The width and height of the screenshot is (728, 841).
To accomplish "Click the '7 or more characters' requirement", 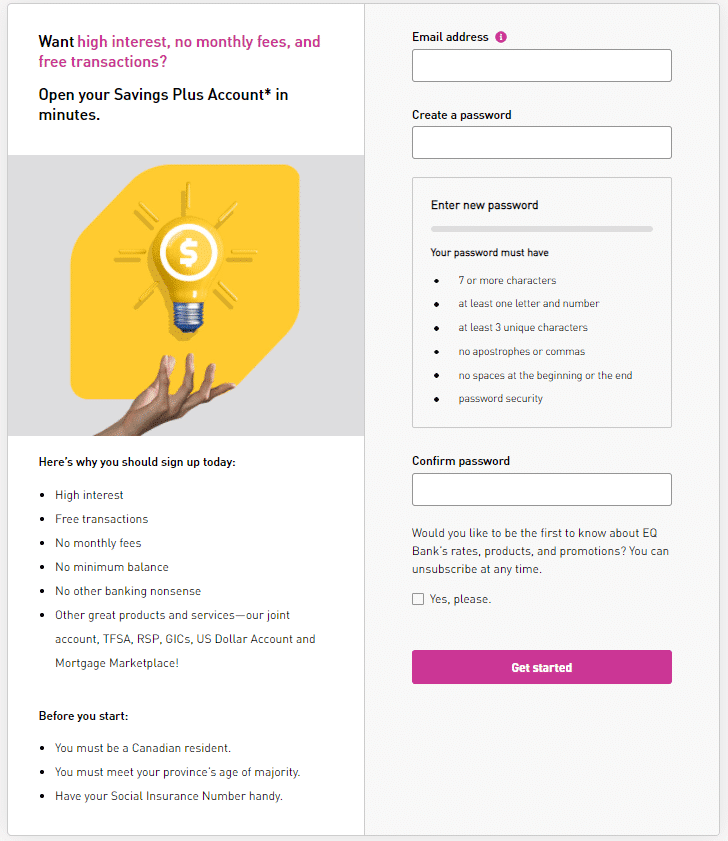I will tap(507, 281).
